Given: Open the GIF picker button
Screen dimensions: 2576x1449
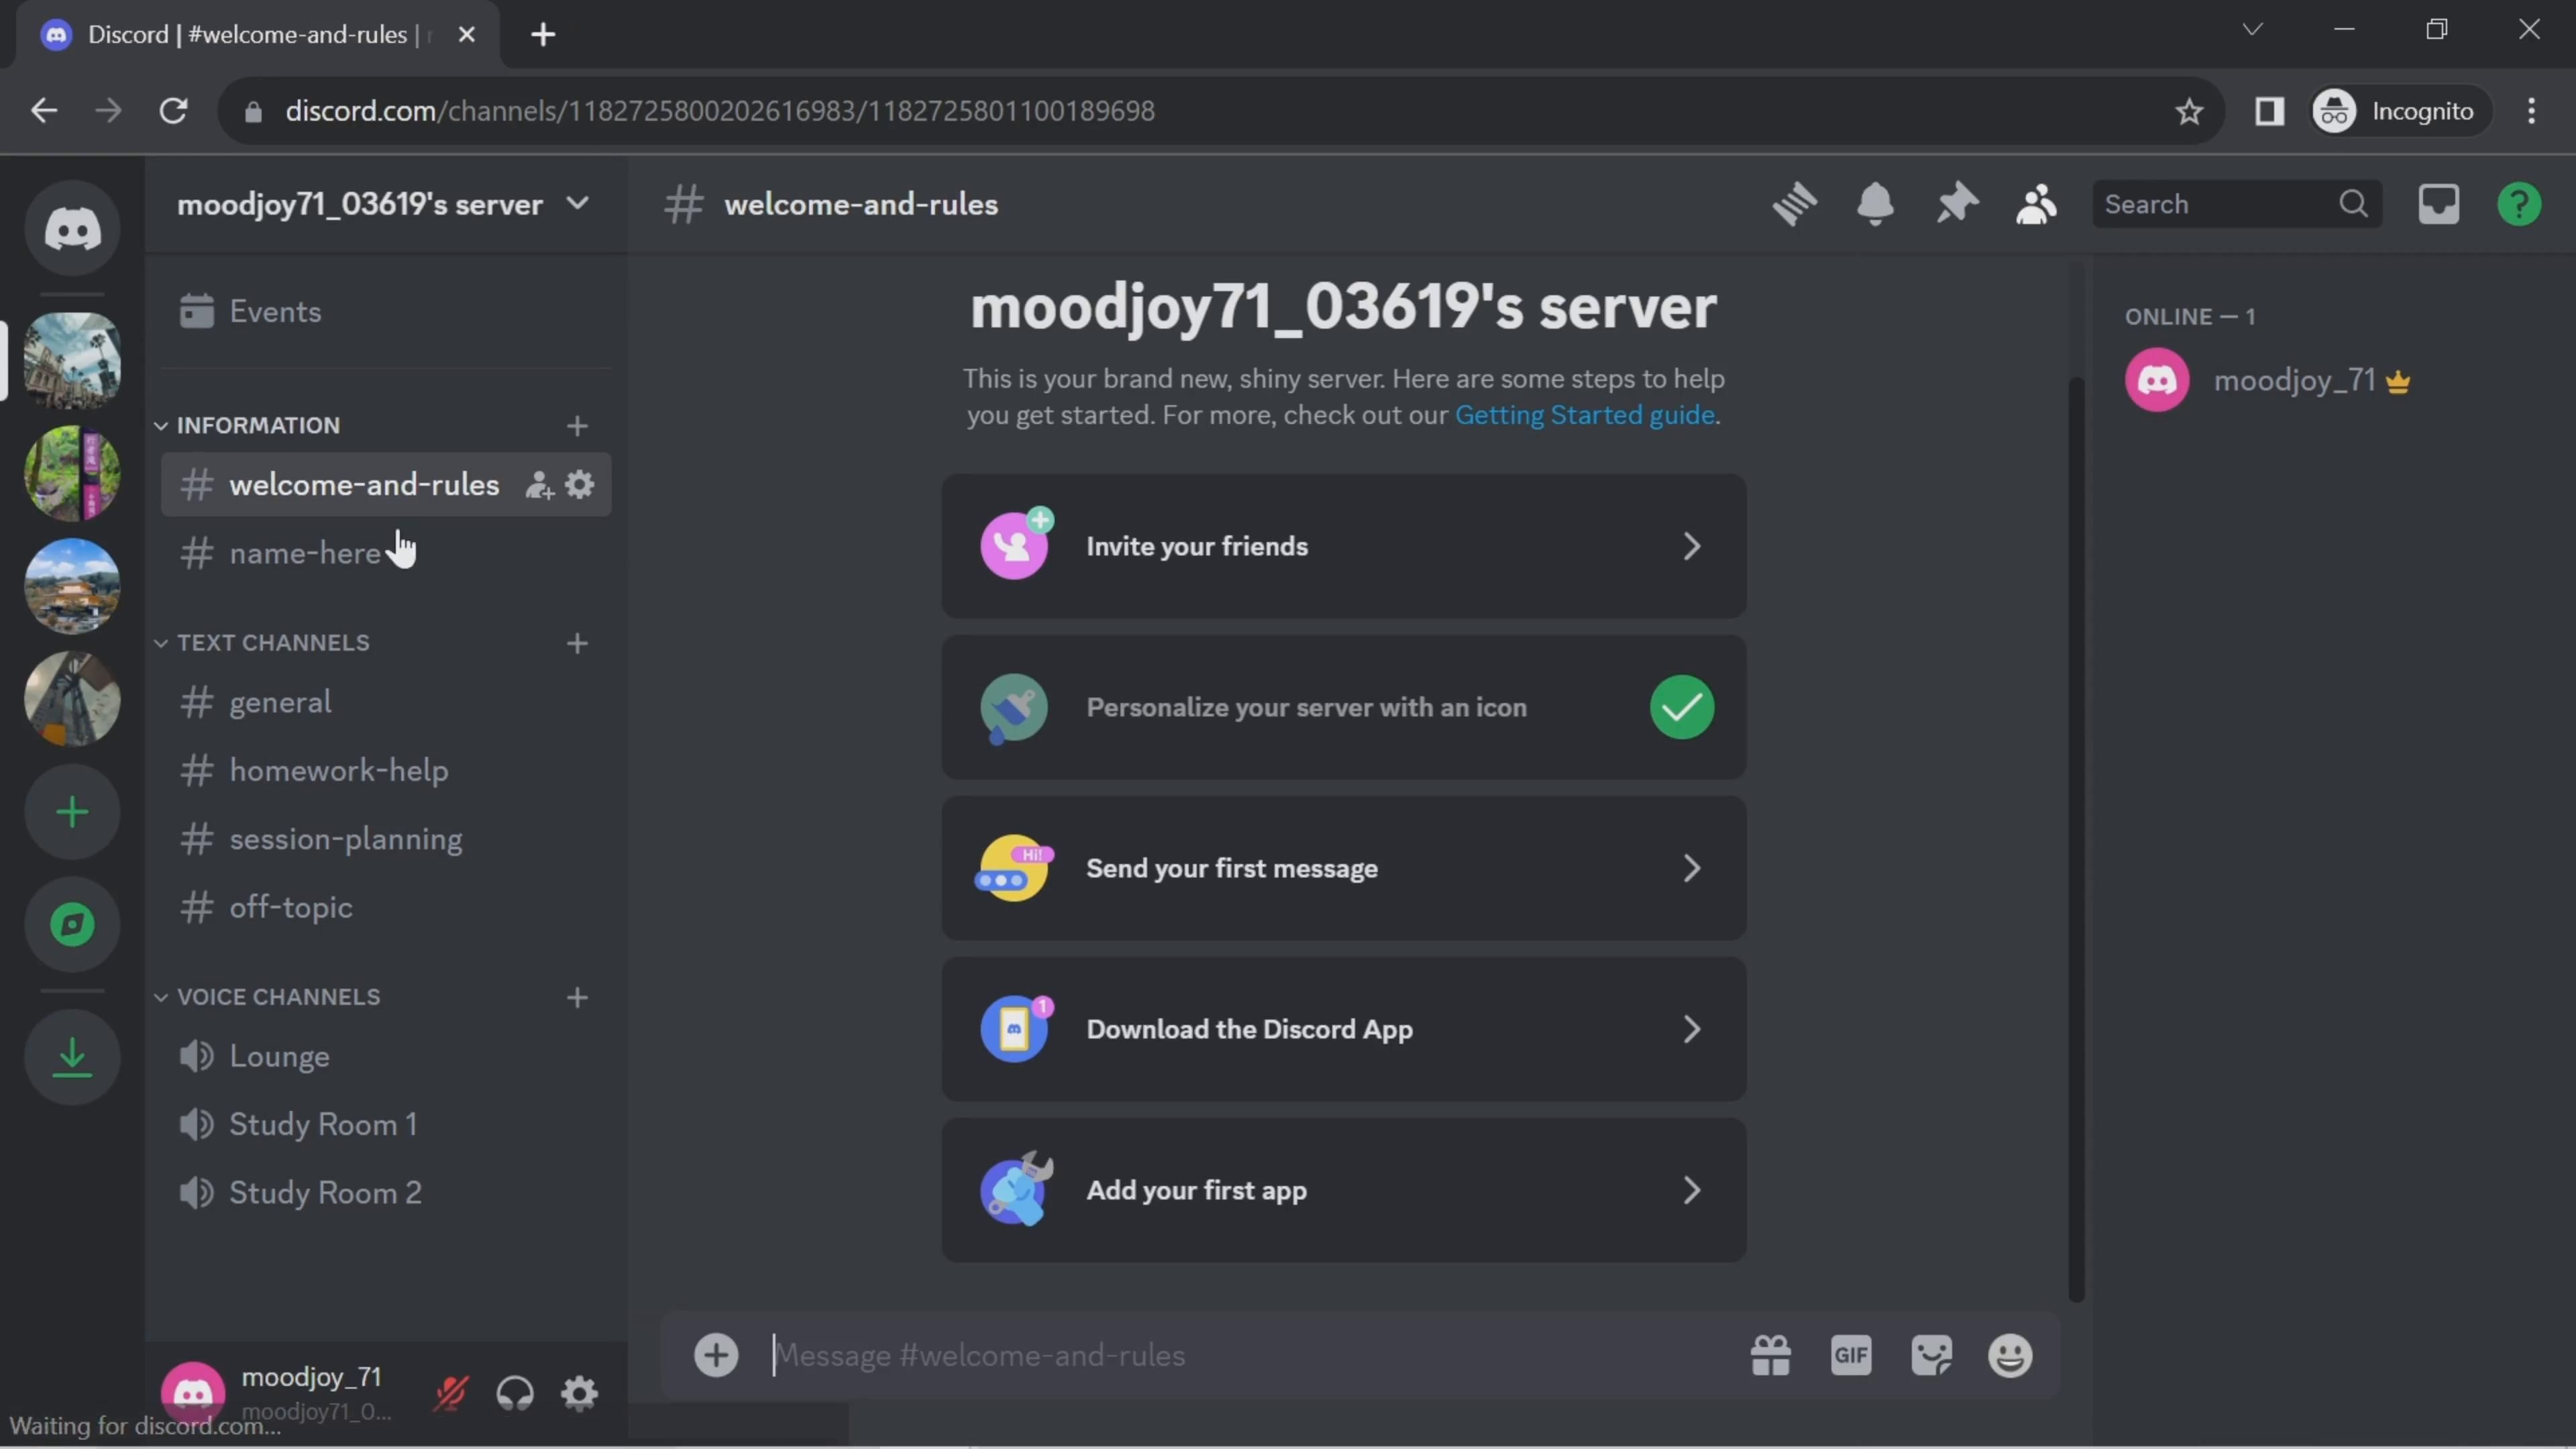Looking at the screenshot, I should pos(1851,1356).
